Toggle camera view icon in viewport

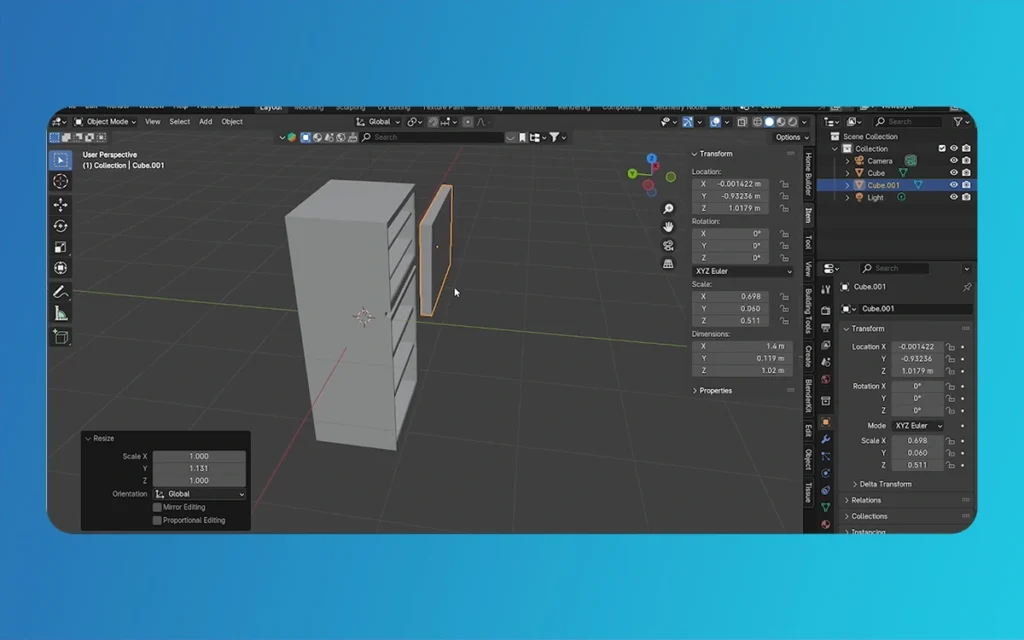point(668,245)
